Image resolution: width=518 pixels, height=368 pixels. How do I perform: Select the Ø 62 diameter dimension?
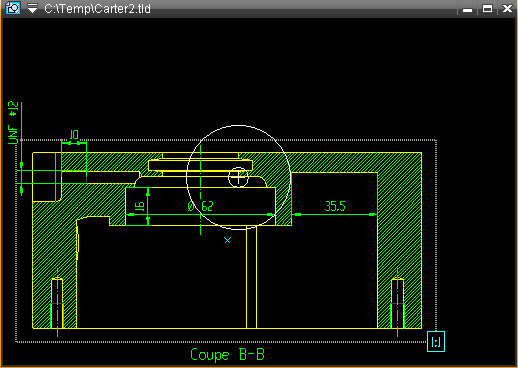click(200, 206)
